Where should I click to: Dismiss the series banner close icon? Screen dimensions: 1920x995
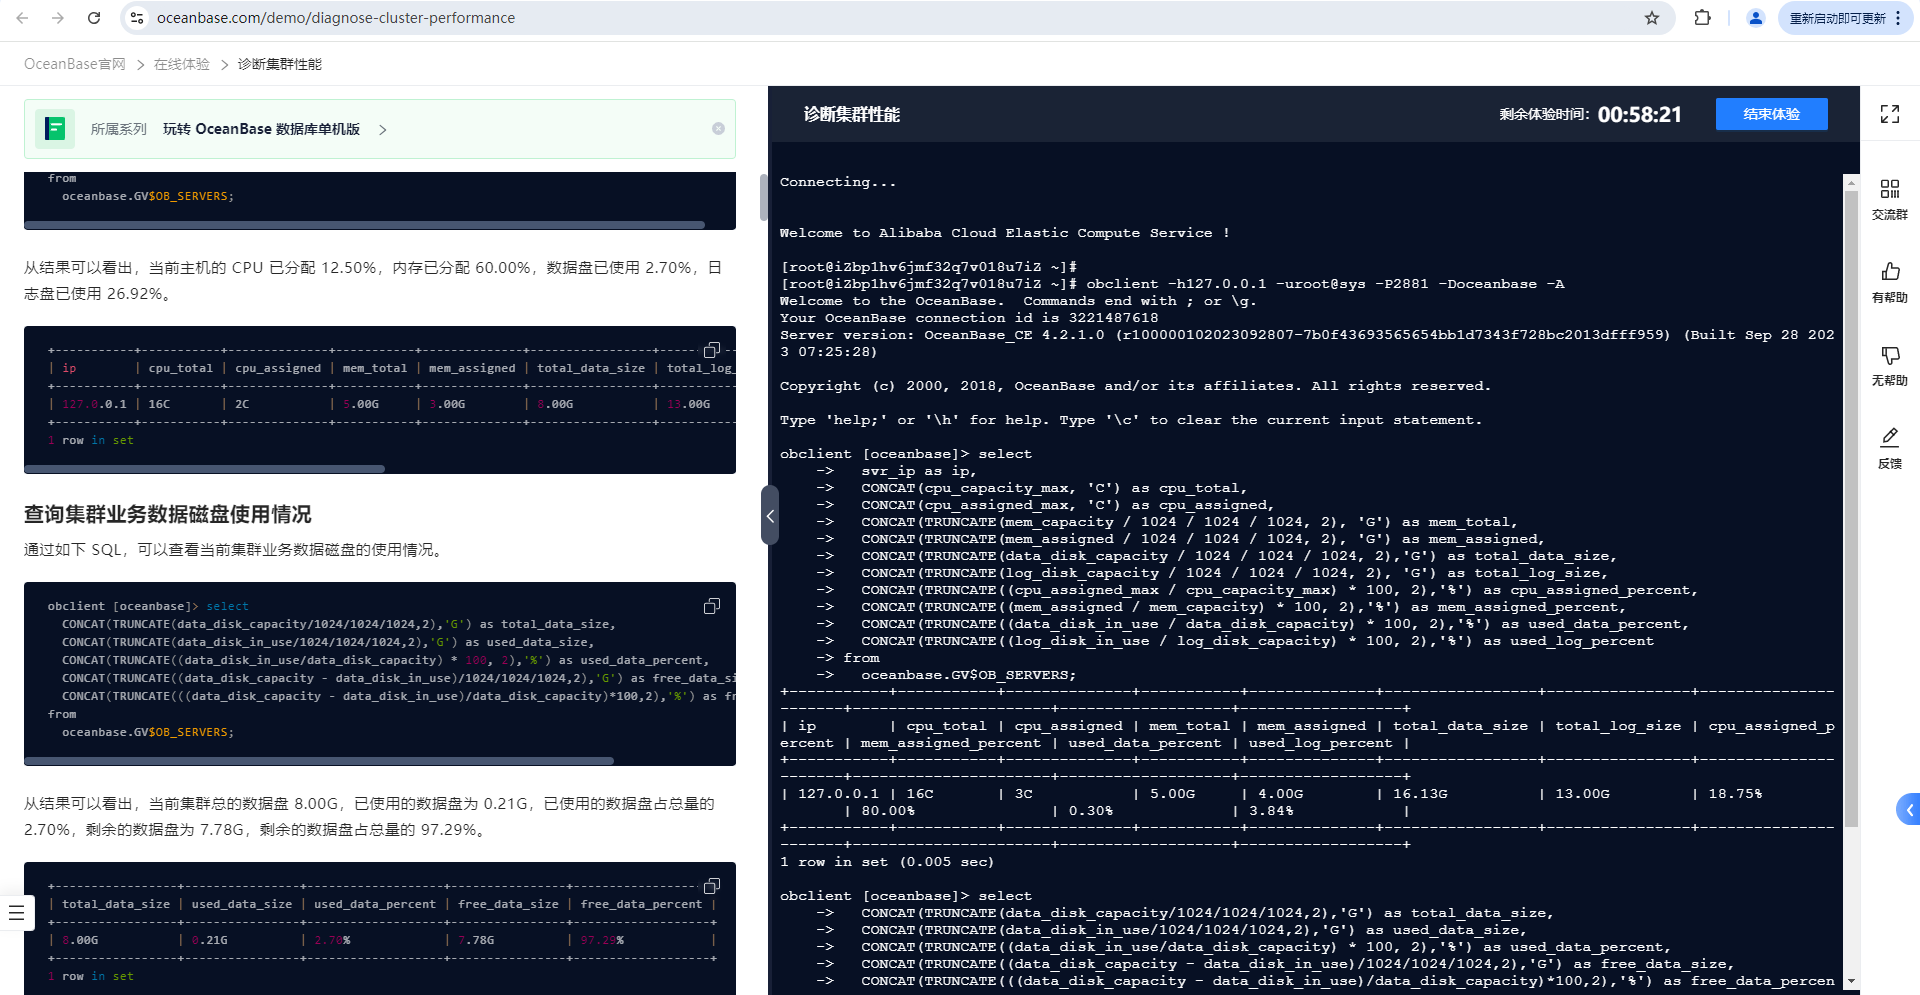tap(718, 129)
